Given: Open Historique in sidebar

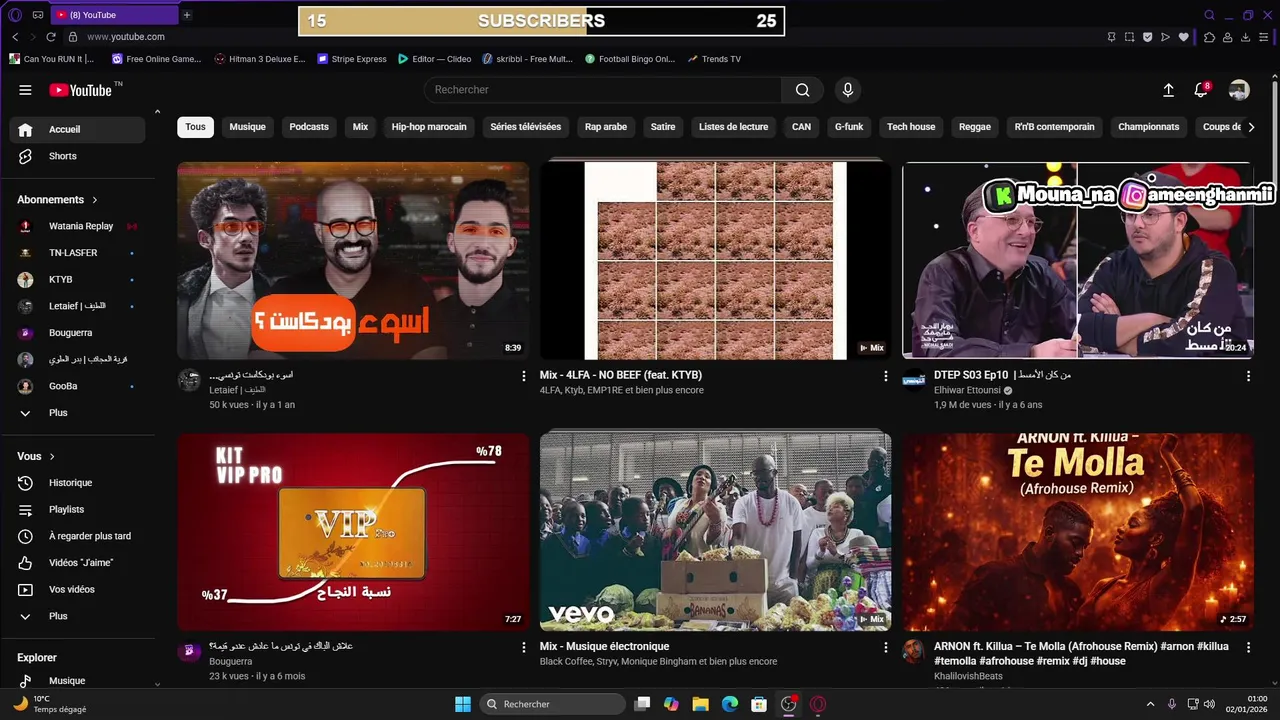Looking at the screenshot, I should (78, 483).
